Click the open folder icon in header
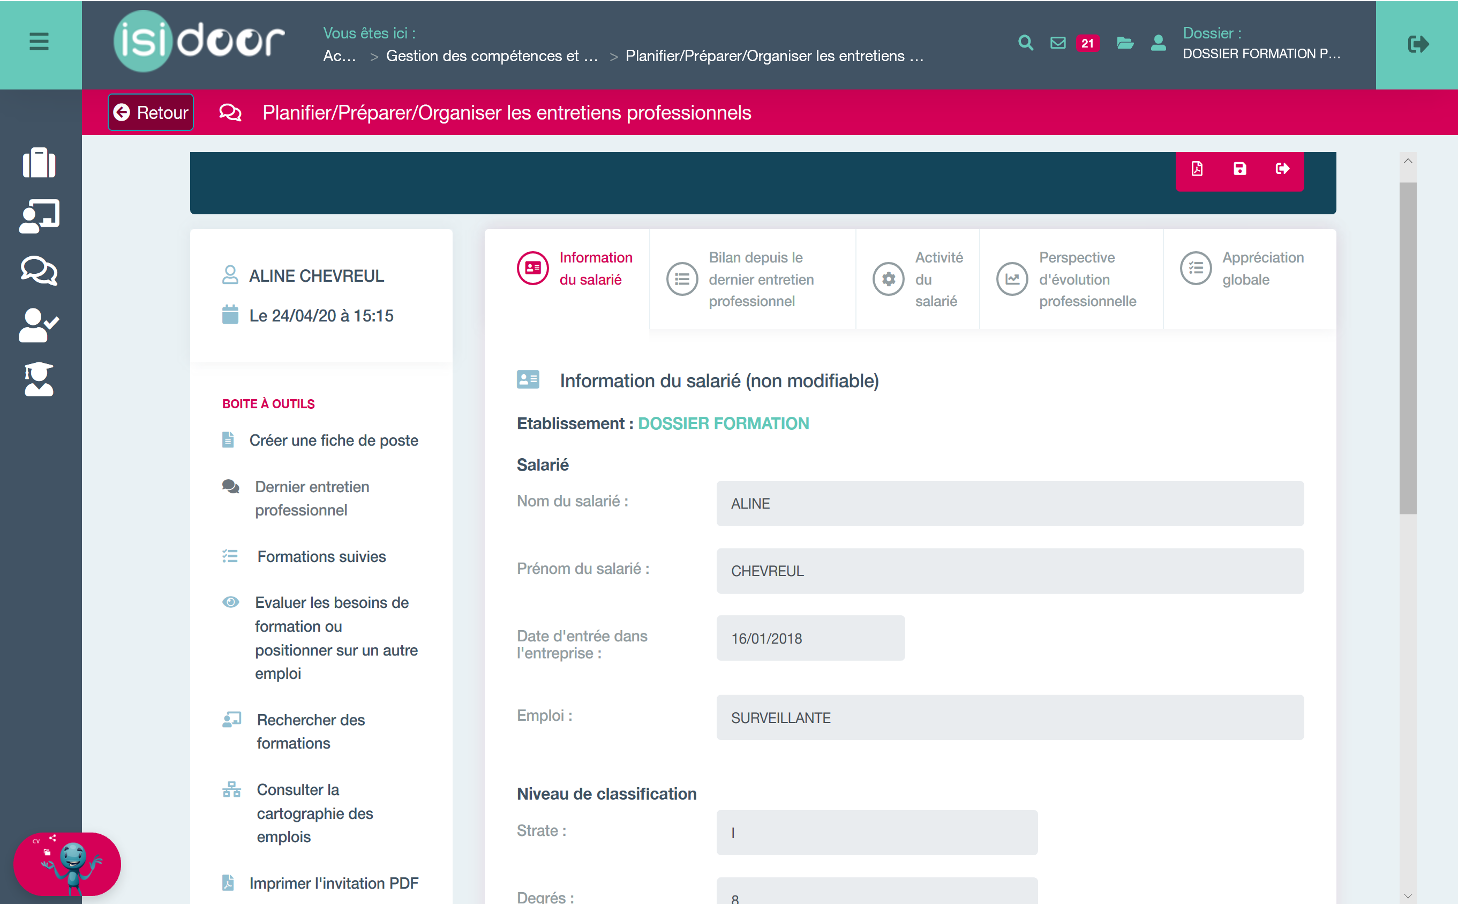This screenshot has height=904, width=1458. tap(1125, 43)
